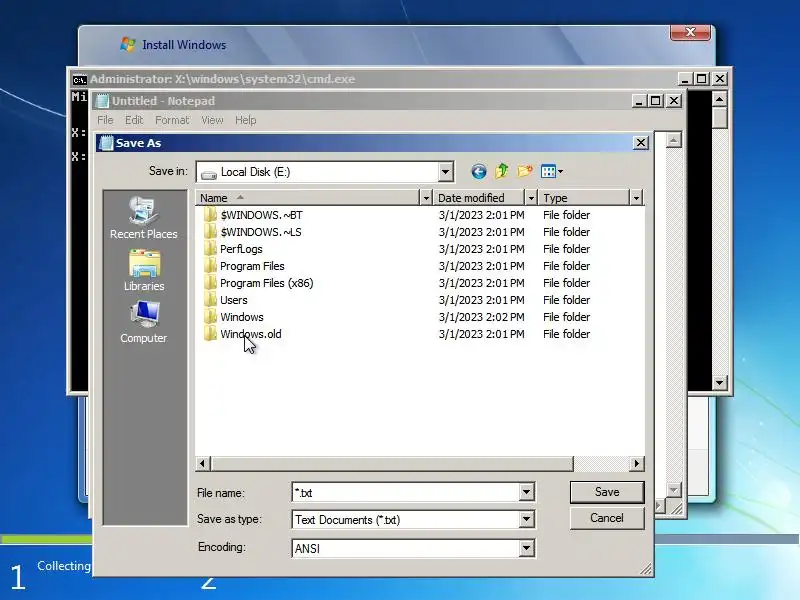The height and width of the screenshot is (600, 800).
Task: Open Notepad's Edit menu
Action: point(134,120)
